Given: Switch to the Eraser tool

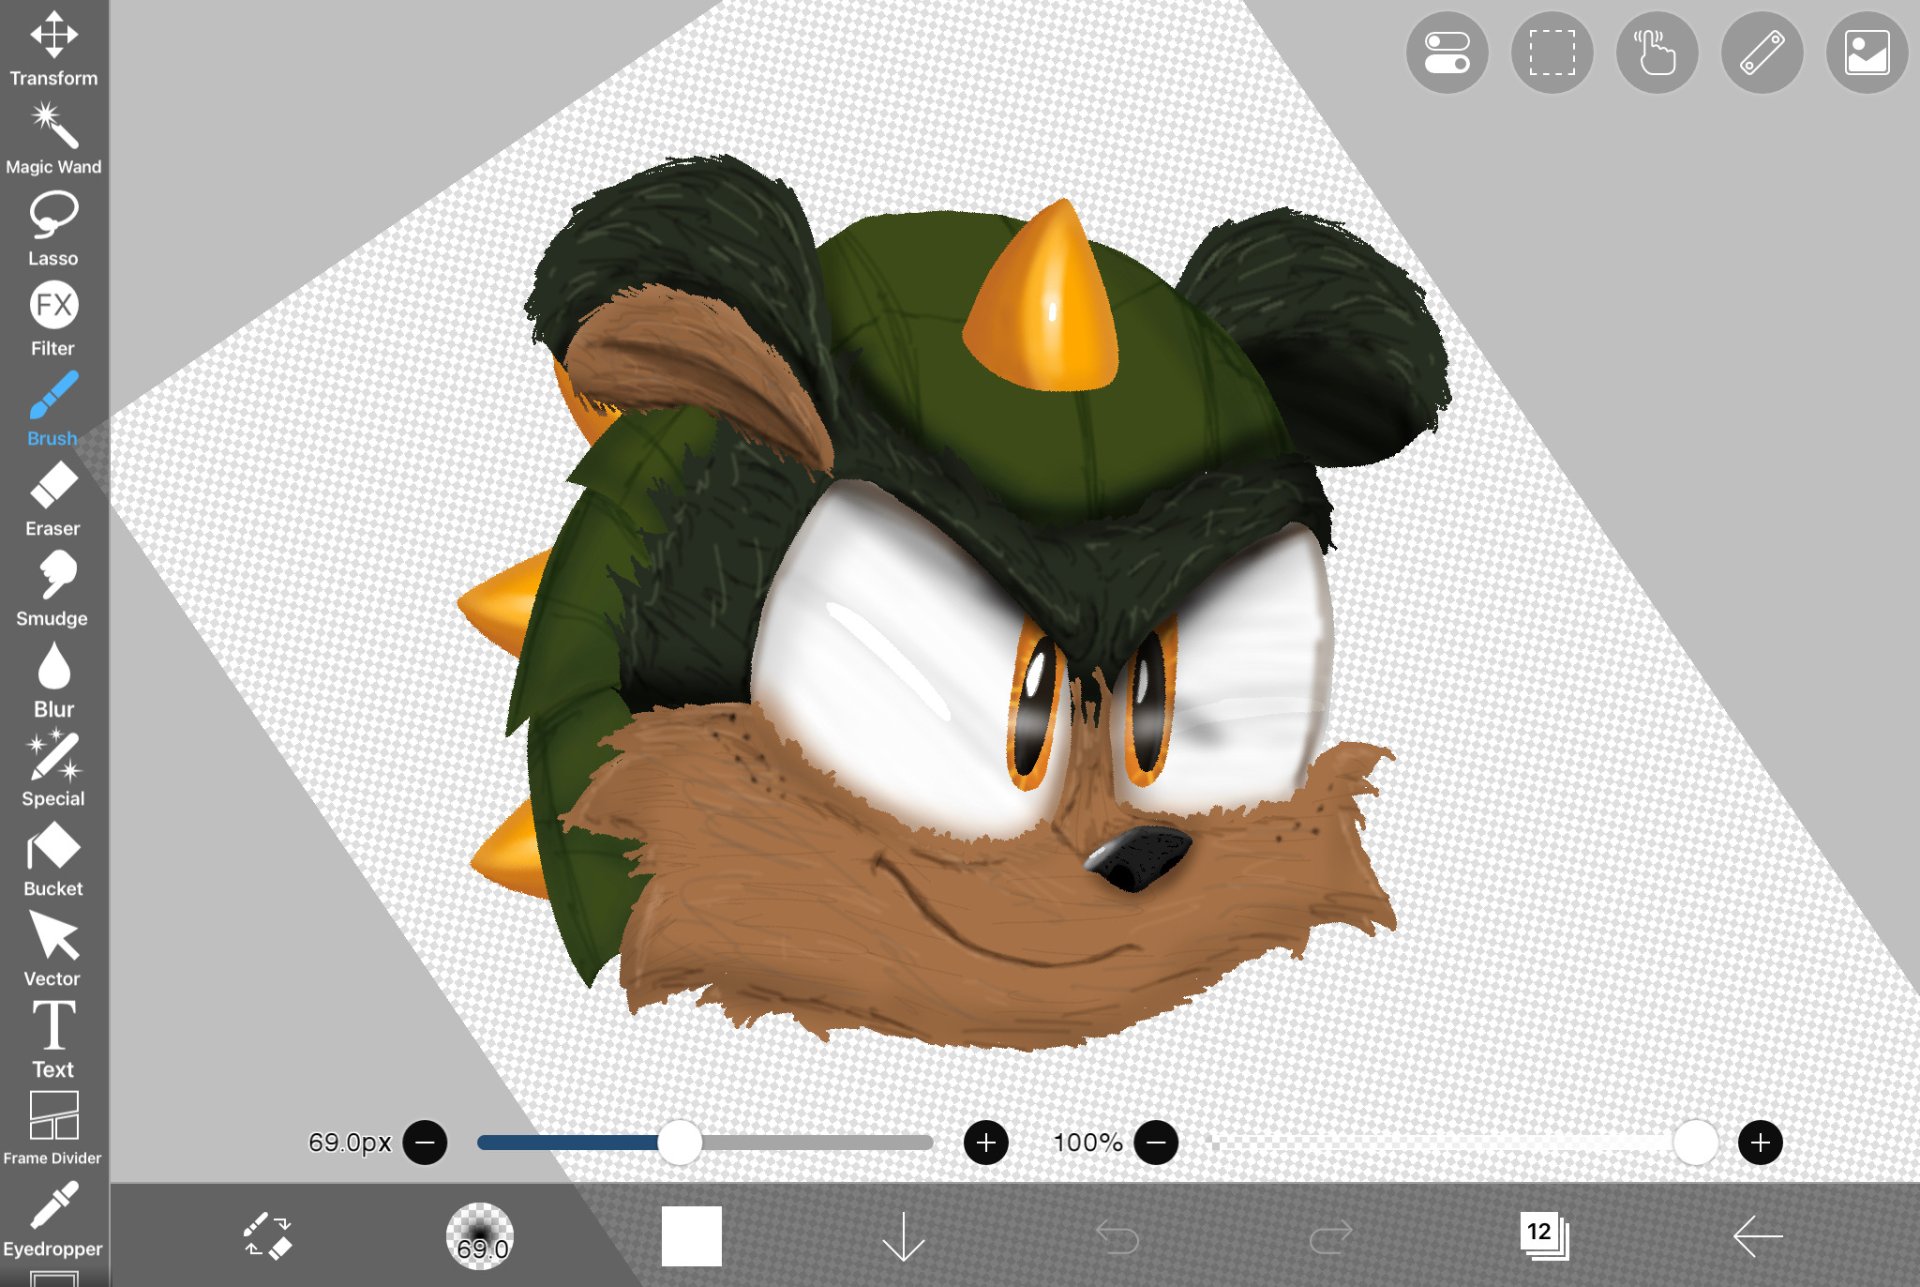Looking at the screenshot, I should pos(54,499).
